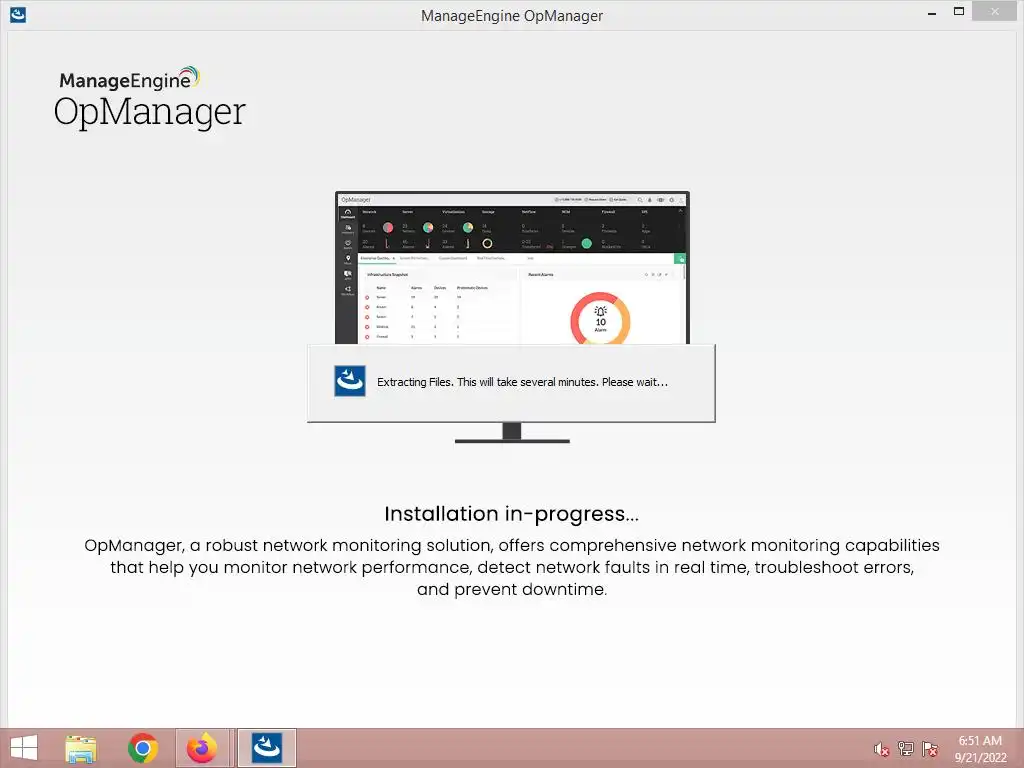Open the Windows Start menu
Viewport: 1024px width, 768px height.
(x=24, y=748)
